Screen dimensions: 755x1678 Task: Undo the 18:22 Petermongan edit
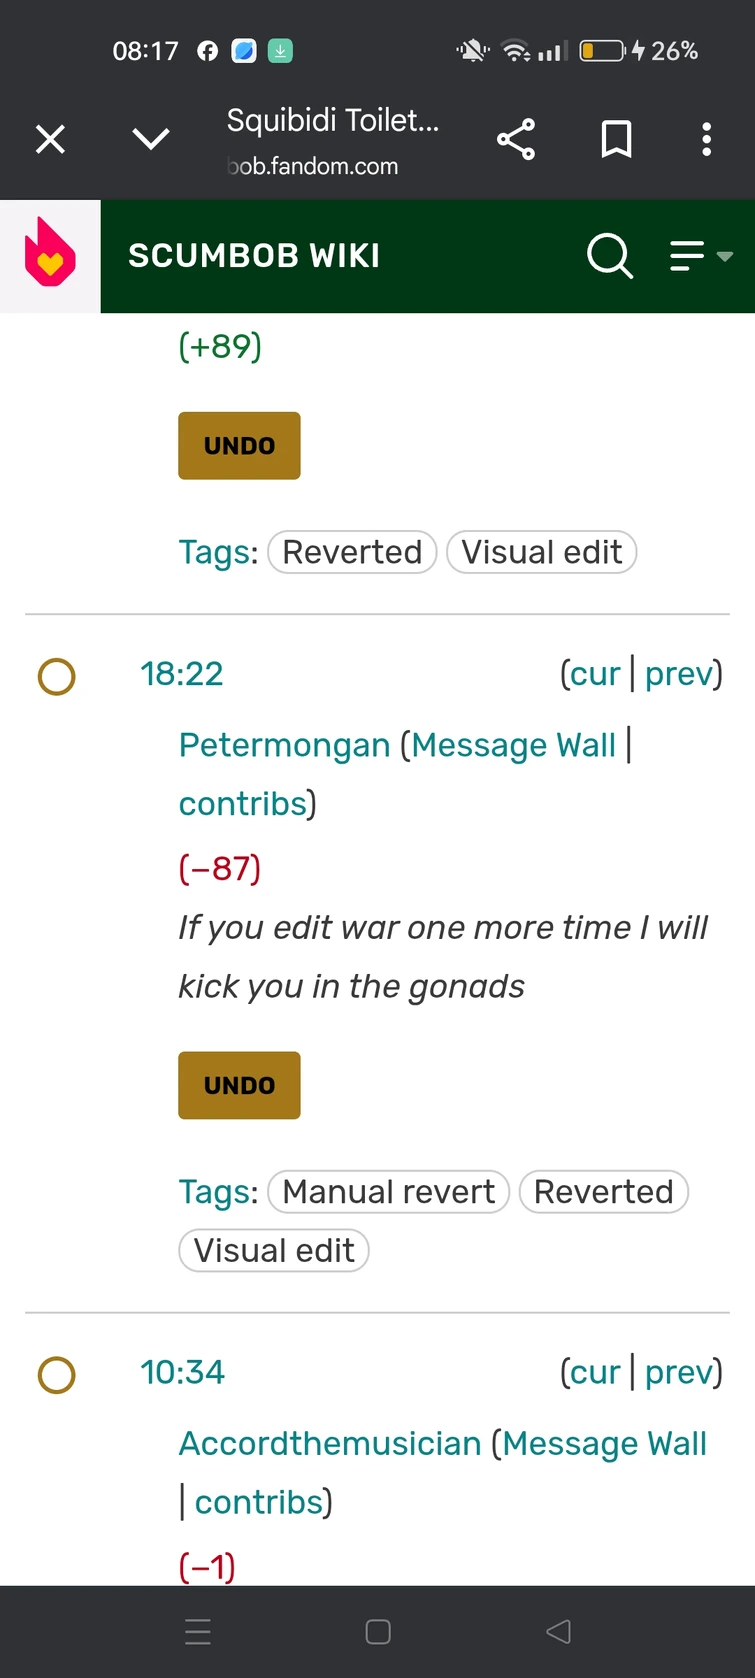pyautogui.click(x=239, y=1085)
